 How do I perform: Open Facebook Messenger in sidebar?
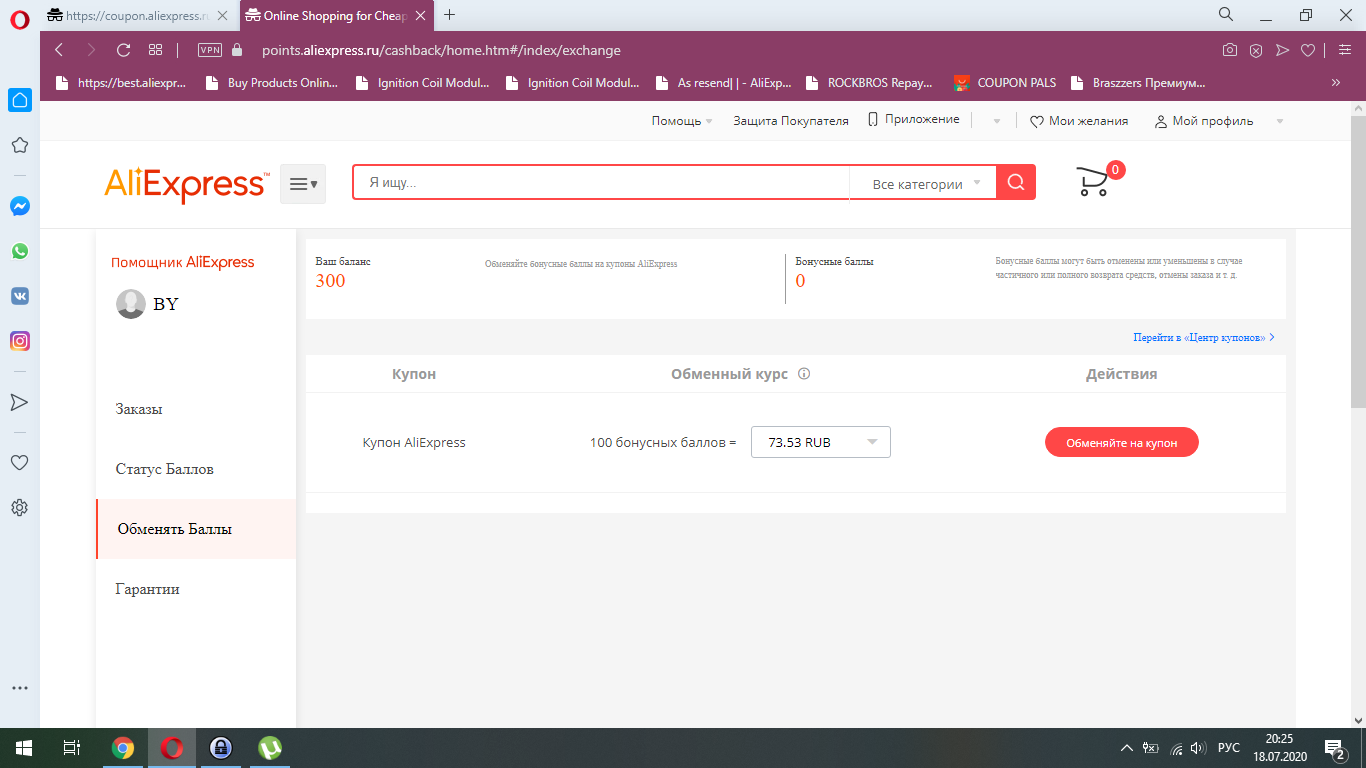[x=19, y=206]
